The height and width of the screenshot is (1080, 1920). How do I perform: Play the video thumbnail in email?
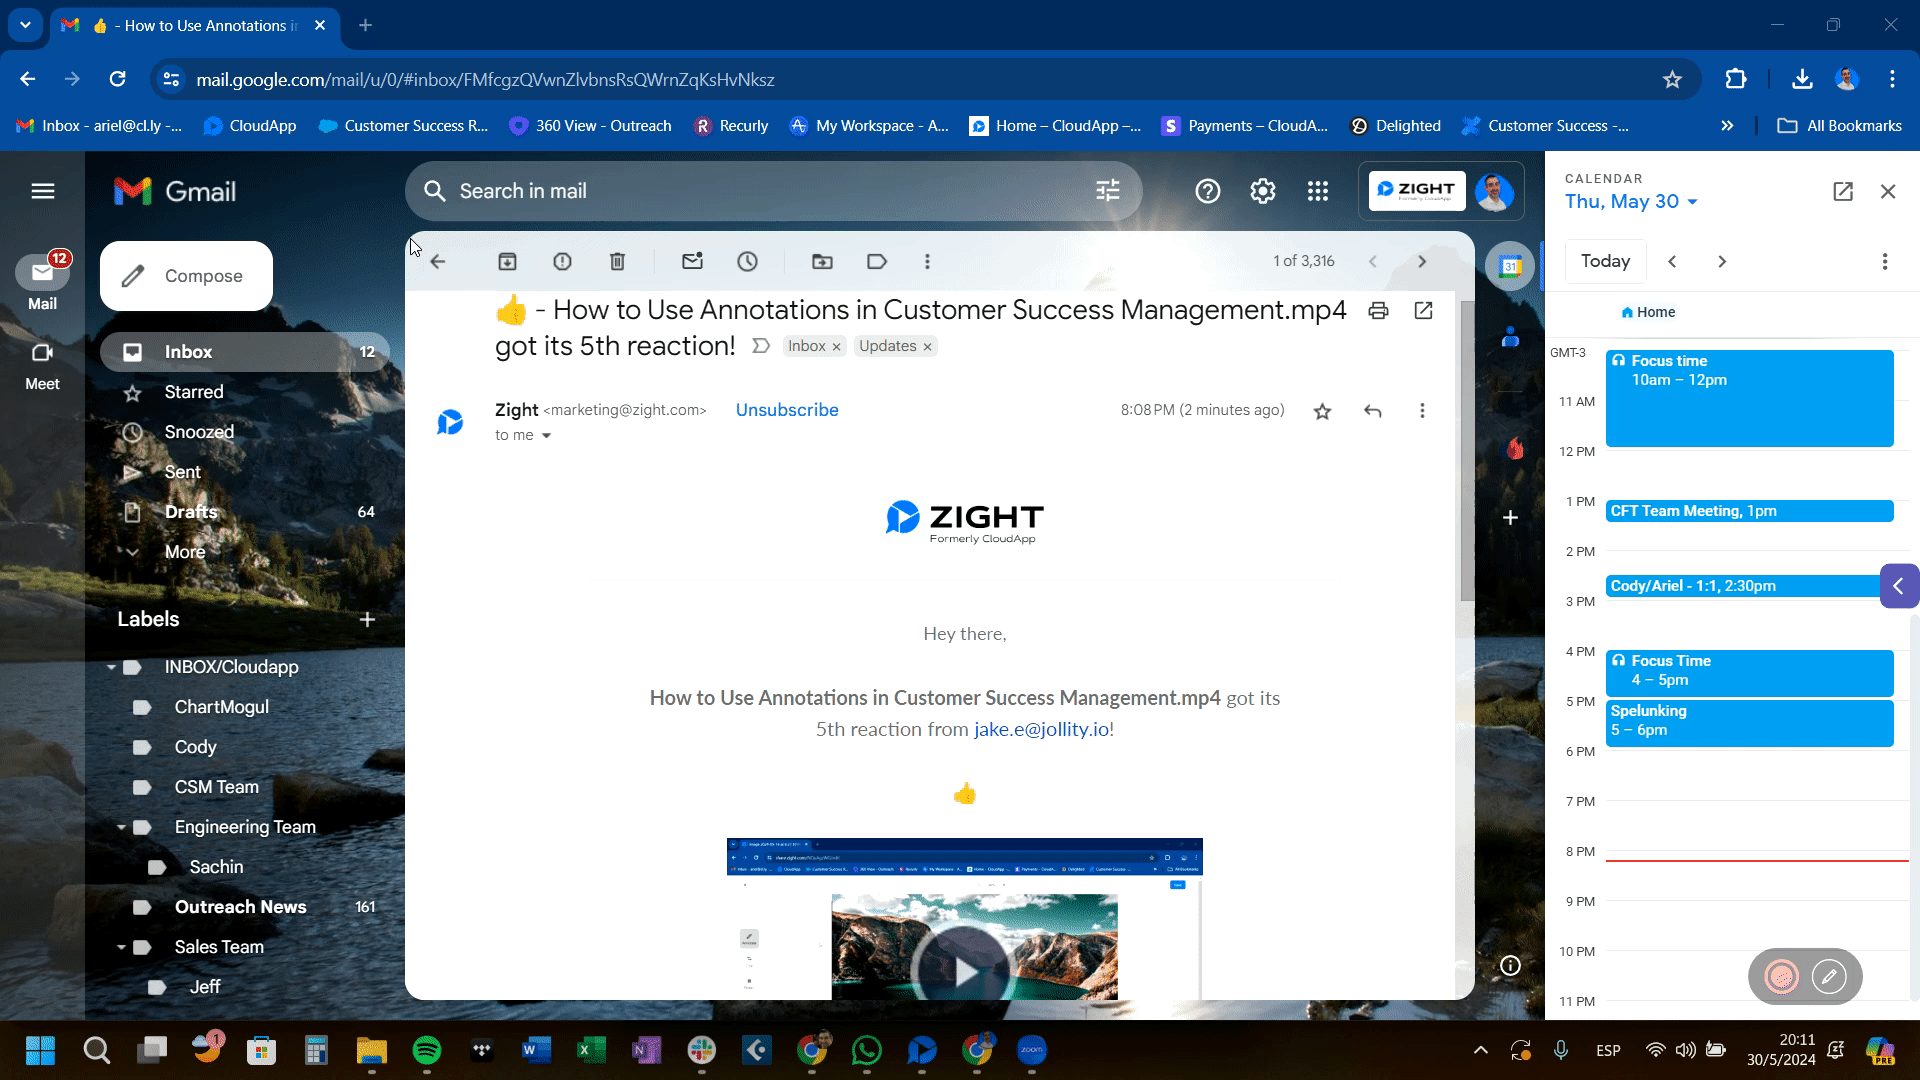pos(964,970)
